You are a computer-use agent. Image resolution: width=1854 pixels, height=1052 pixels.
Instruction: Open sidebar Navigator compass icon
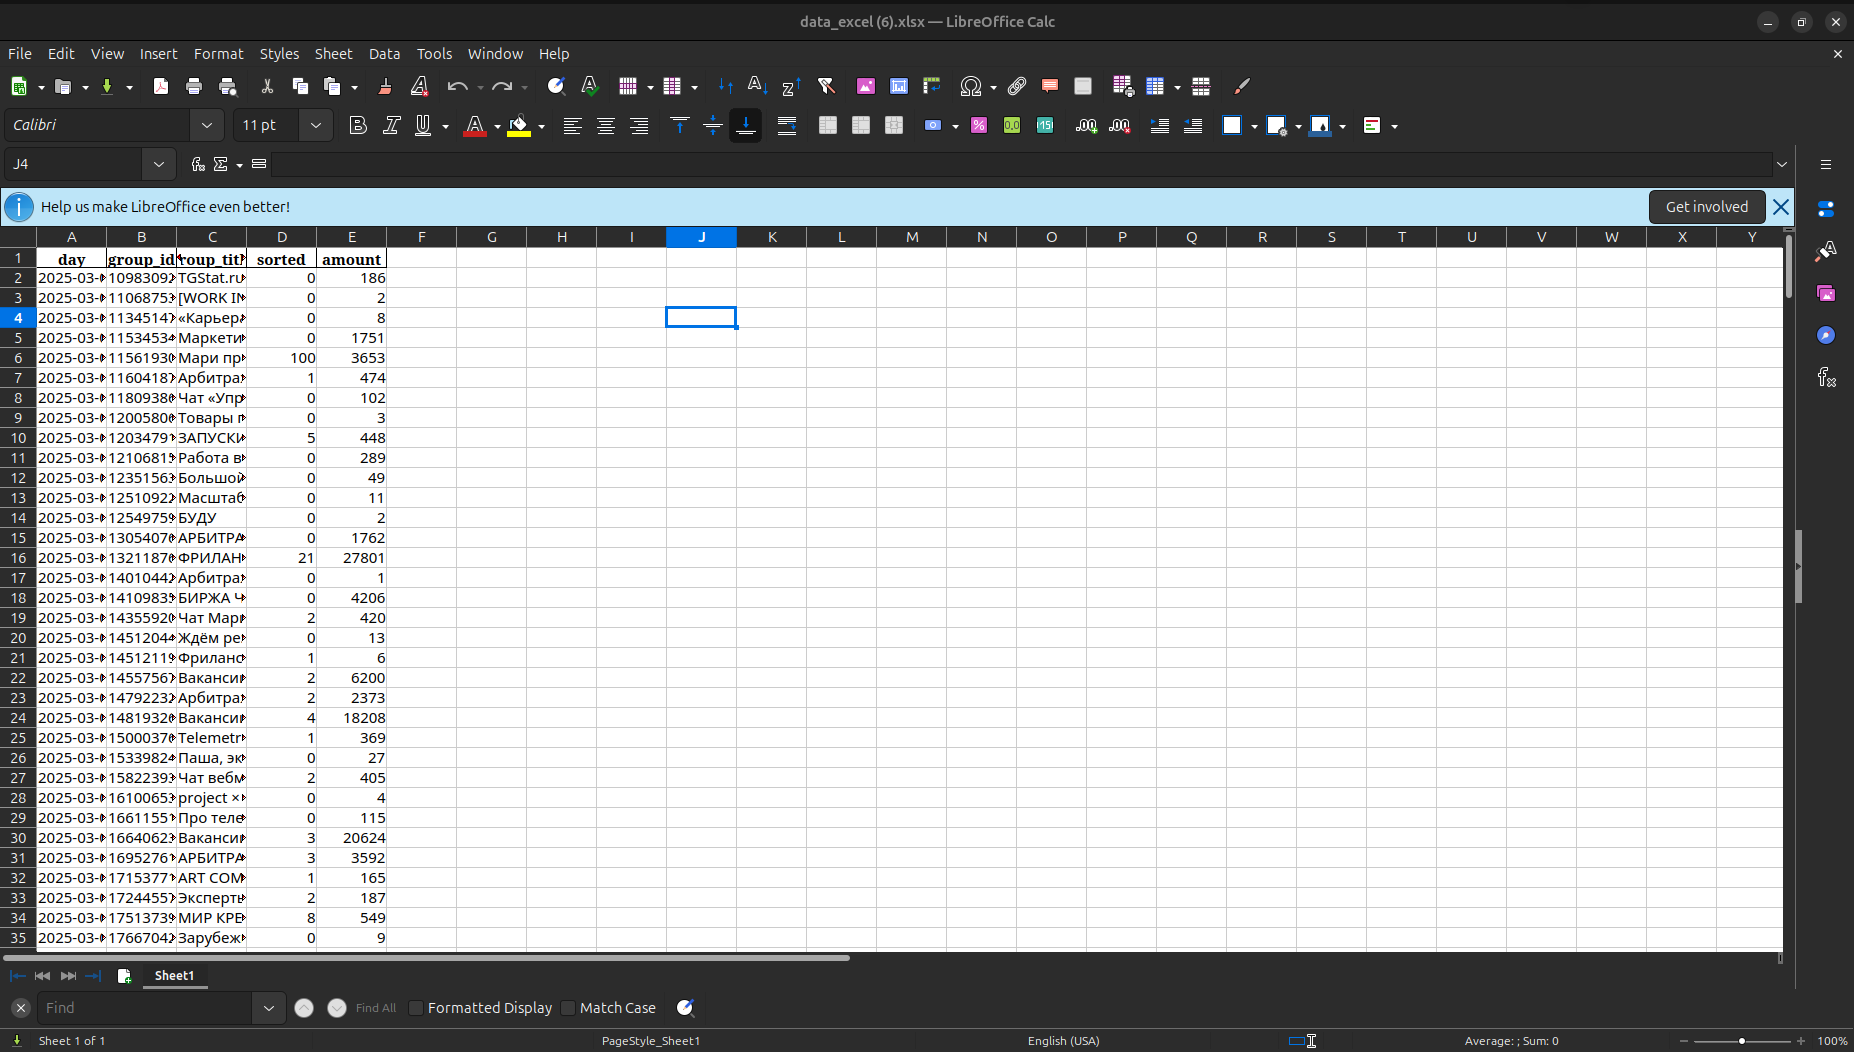click(1826, 335)
